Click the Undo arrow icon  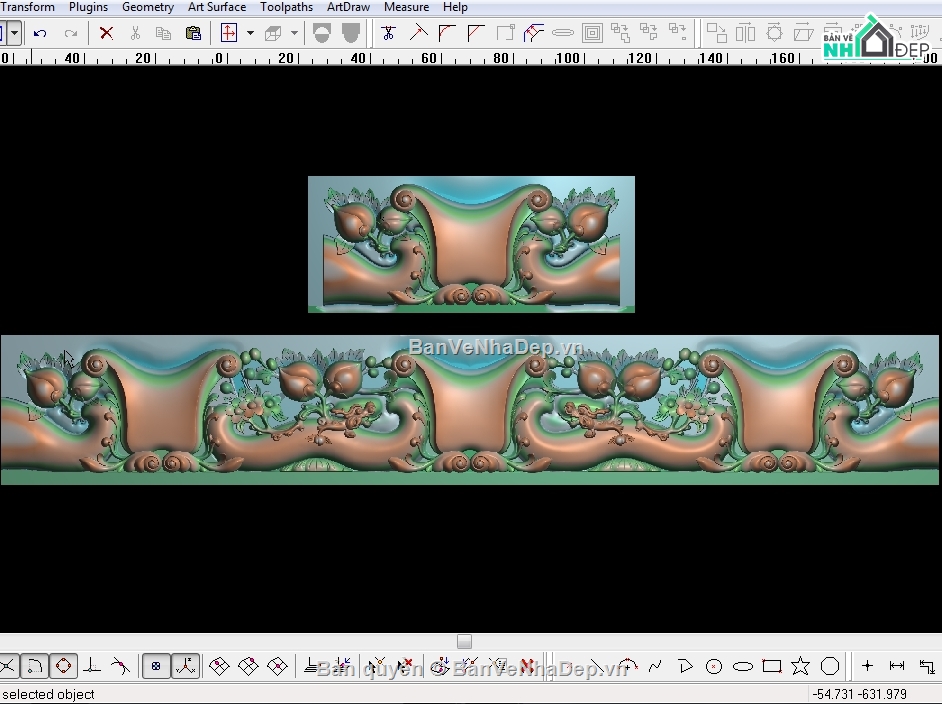40,33
